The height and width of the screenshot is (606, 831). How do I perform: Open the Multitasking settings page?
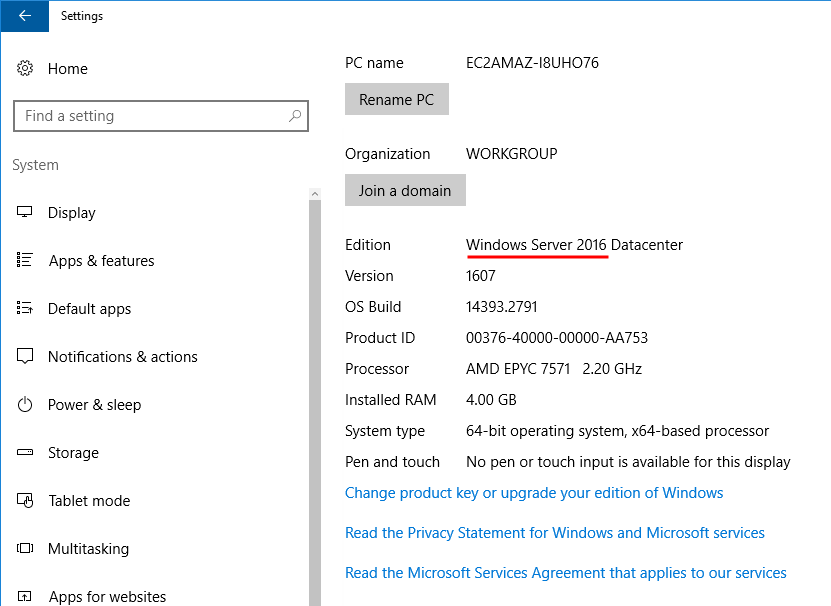point(89,548)
